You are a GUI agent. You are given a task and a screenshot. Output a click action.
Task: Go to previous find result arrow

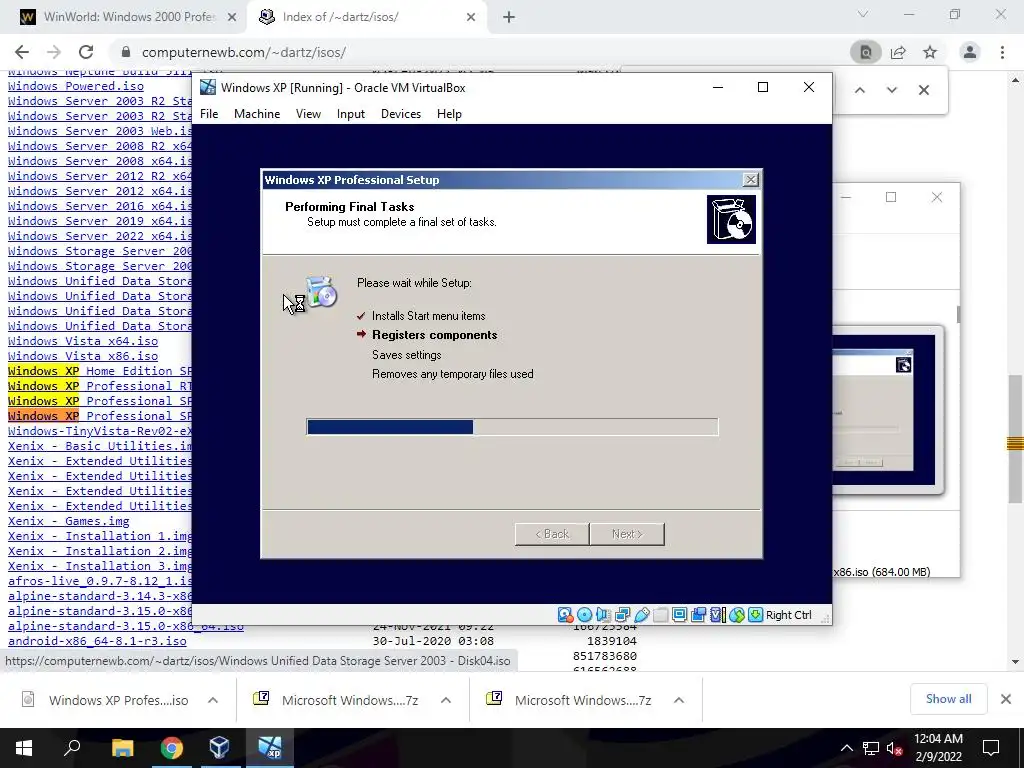tap(860, 90)
